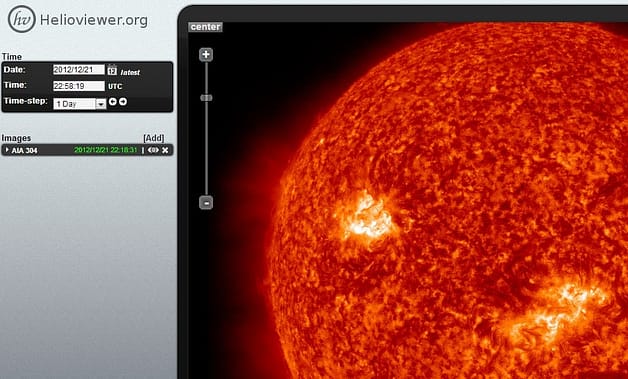Step forward in time with right arrow
This screenshot has width=628, height=379.
(123, 102)
